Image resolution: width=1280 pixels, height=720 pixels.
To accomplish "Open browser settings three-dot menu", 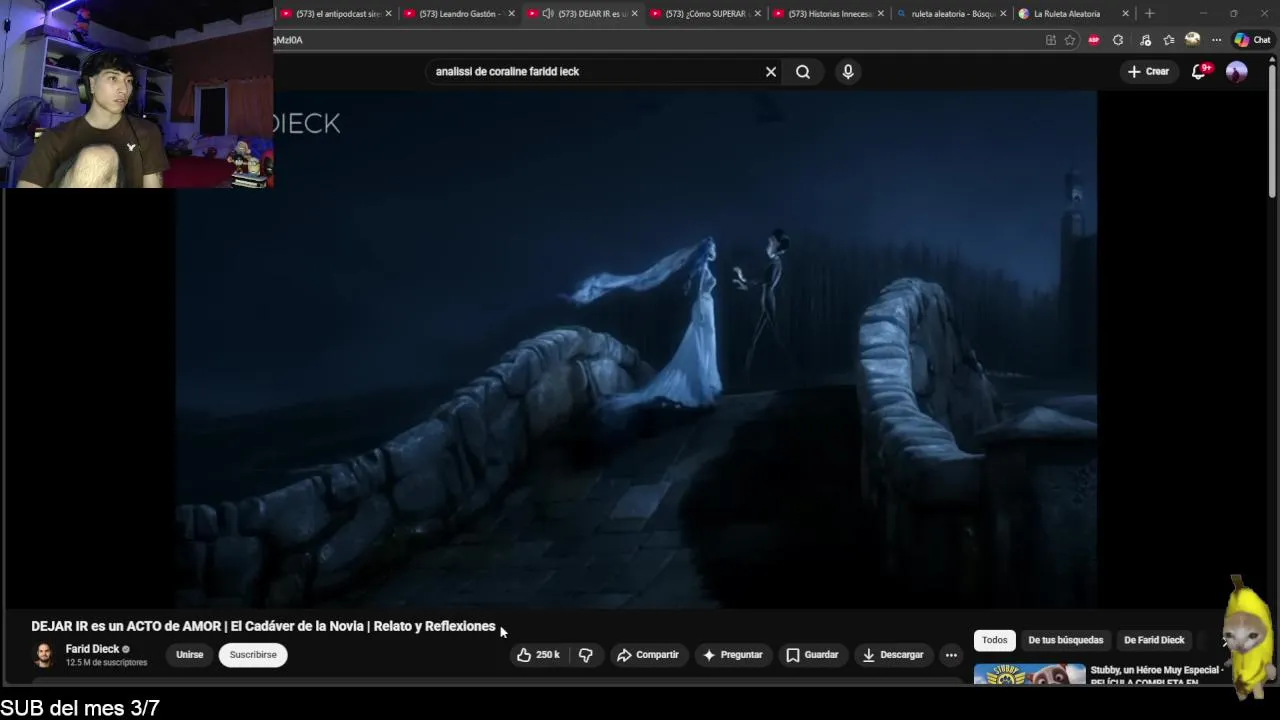I will 1216,40.
